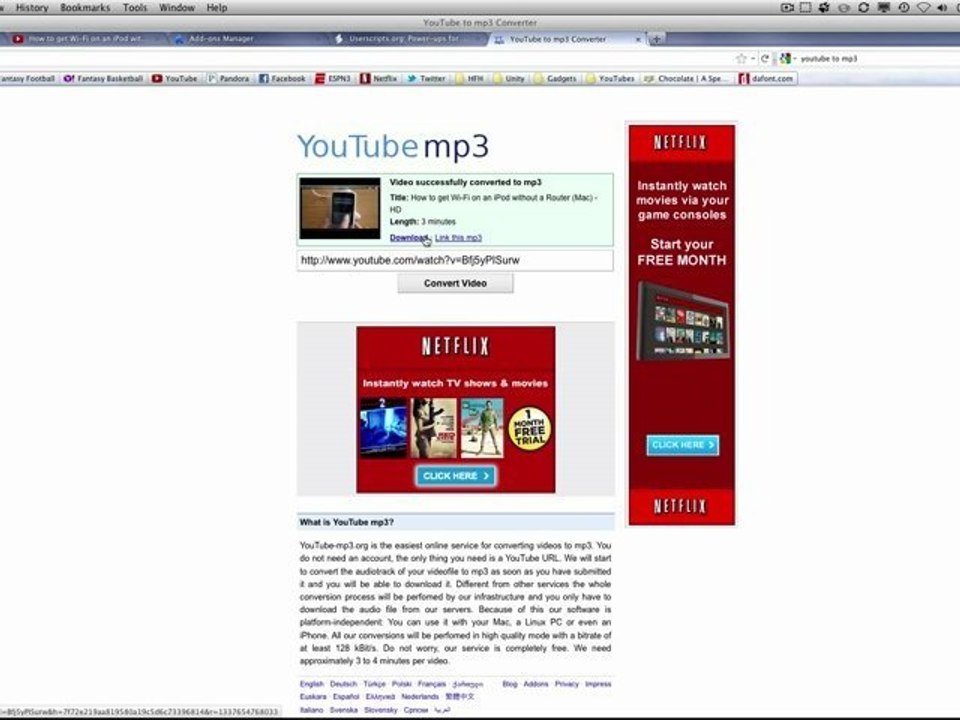The width and height of the screenshot is (960, 720).
Task: Select the English language link
Action: click(312, 684)
